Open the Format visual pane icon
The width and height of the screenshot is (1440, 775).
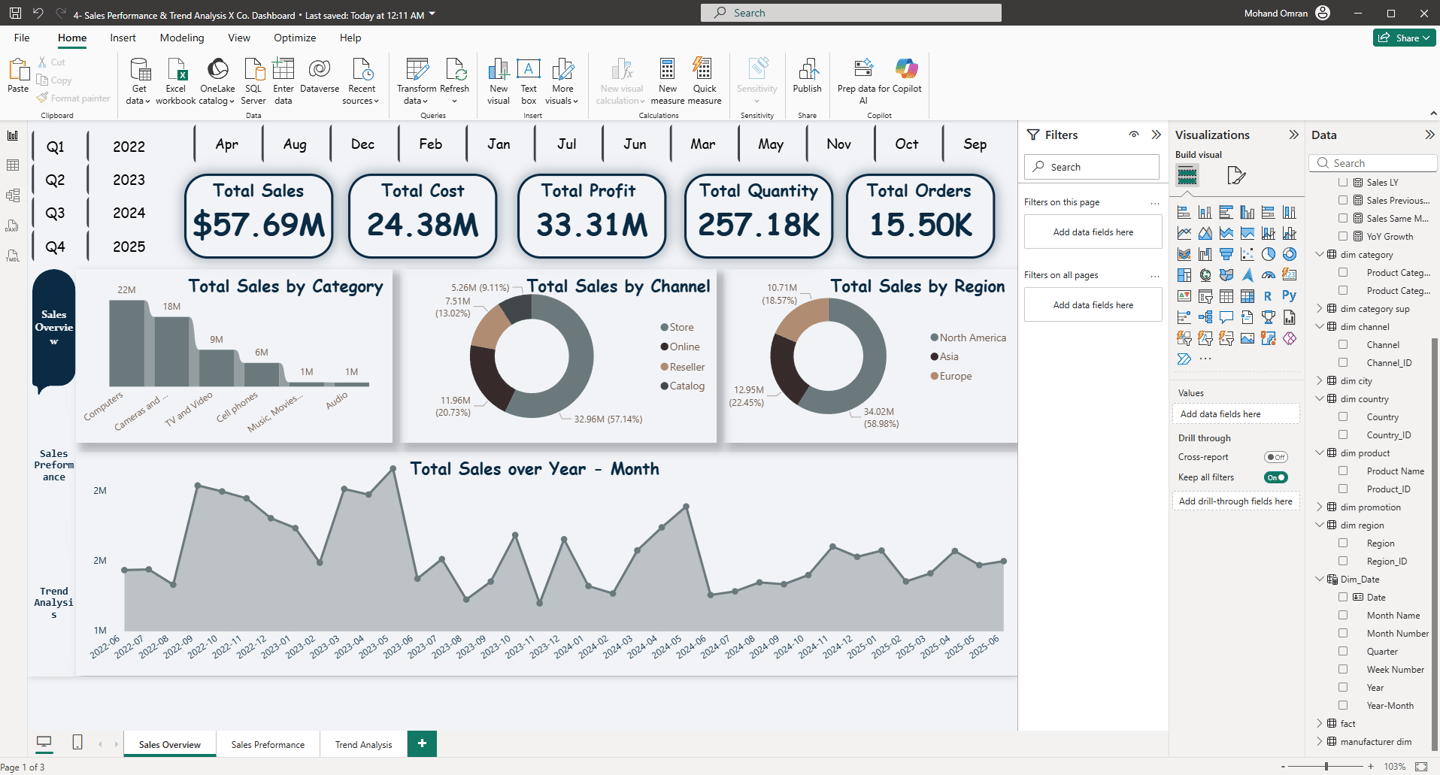click(1236, 176)
